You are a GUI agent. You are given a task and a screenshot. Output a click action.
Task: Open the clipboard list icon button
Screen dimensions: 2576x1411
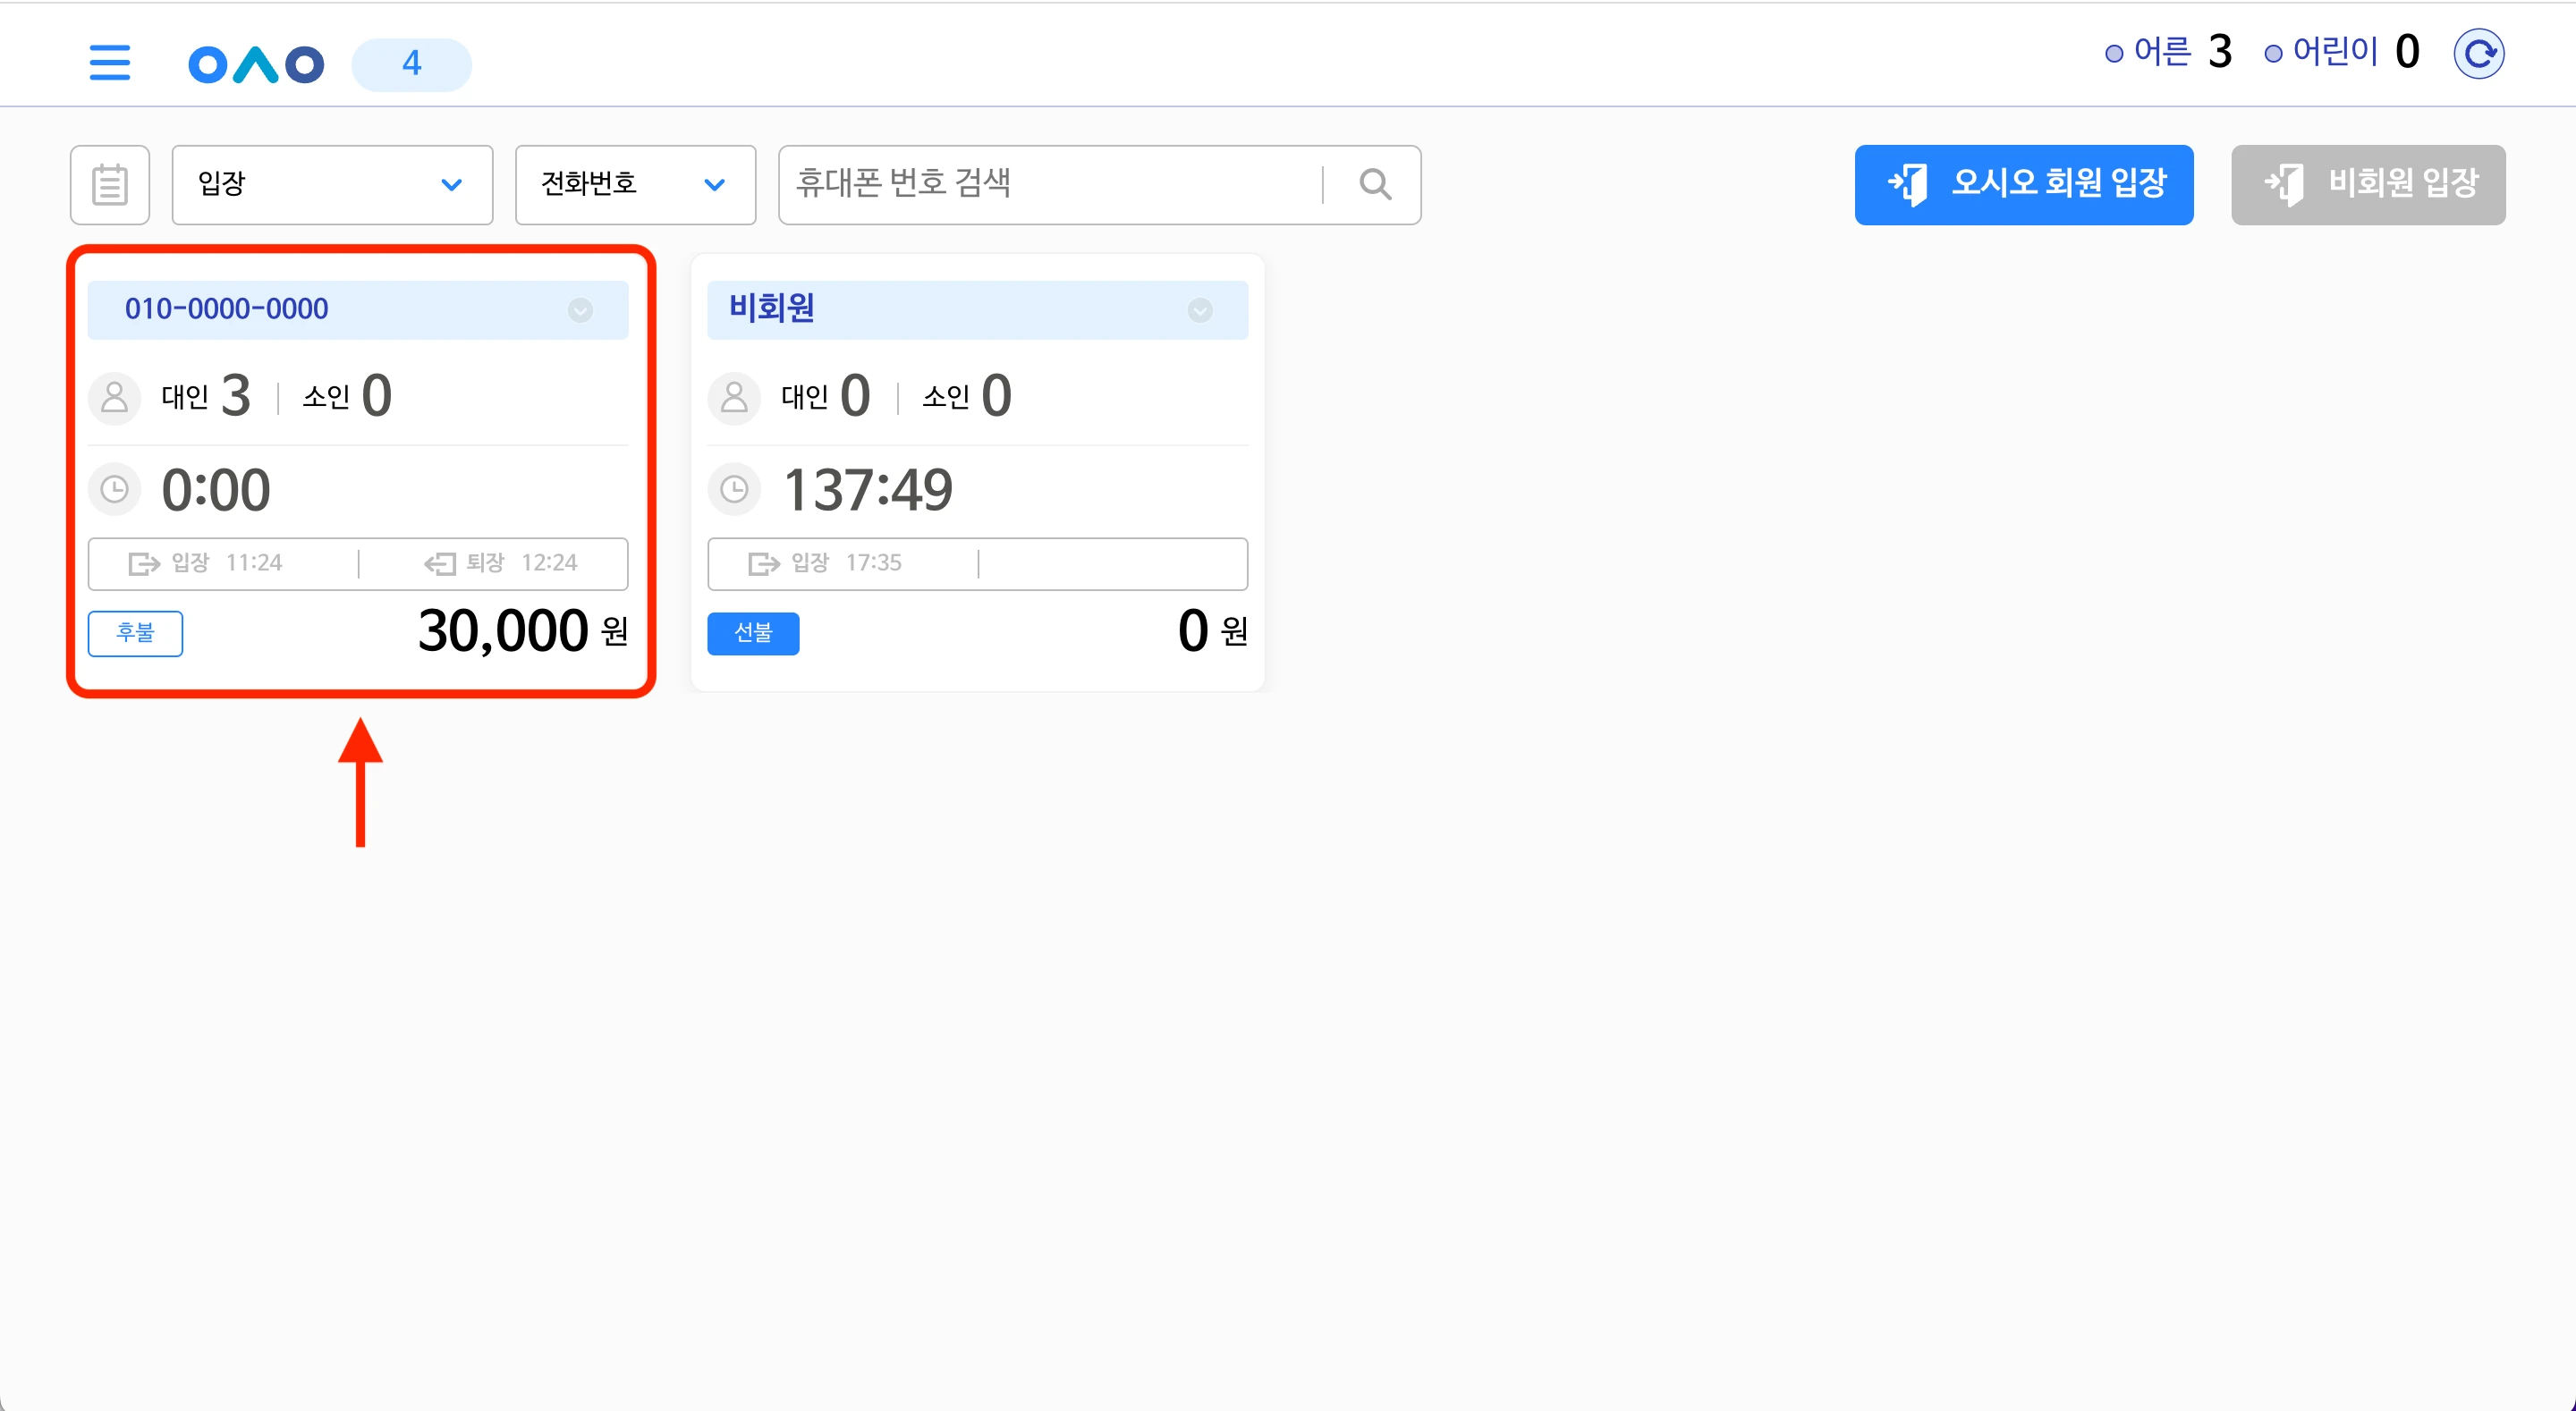[110, 185]
